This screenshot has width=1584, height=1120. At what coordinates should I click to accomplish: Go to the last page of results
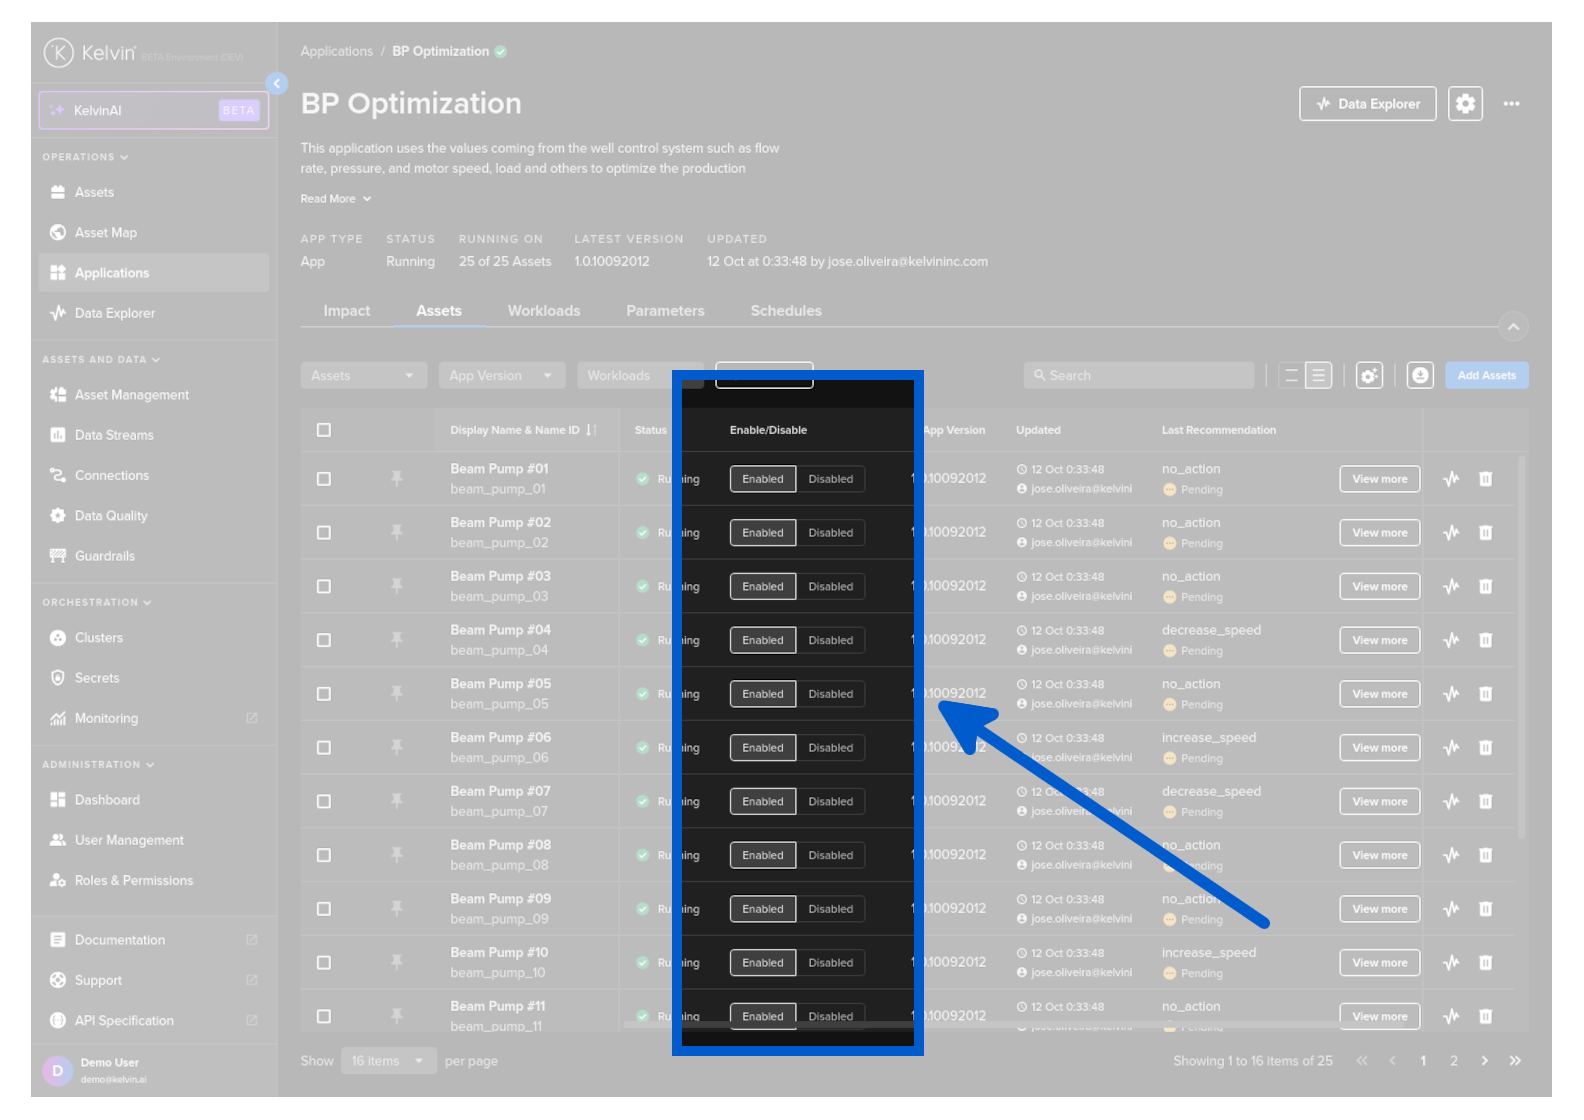1515,1061
